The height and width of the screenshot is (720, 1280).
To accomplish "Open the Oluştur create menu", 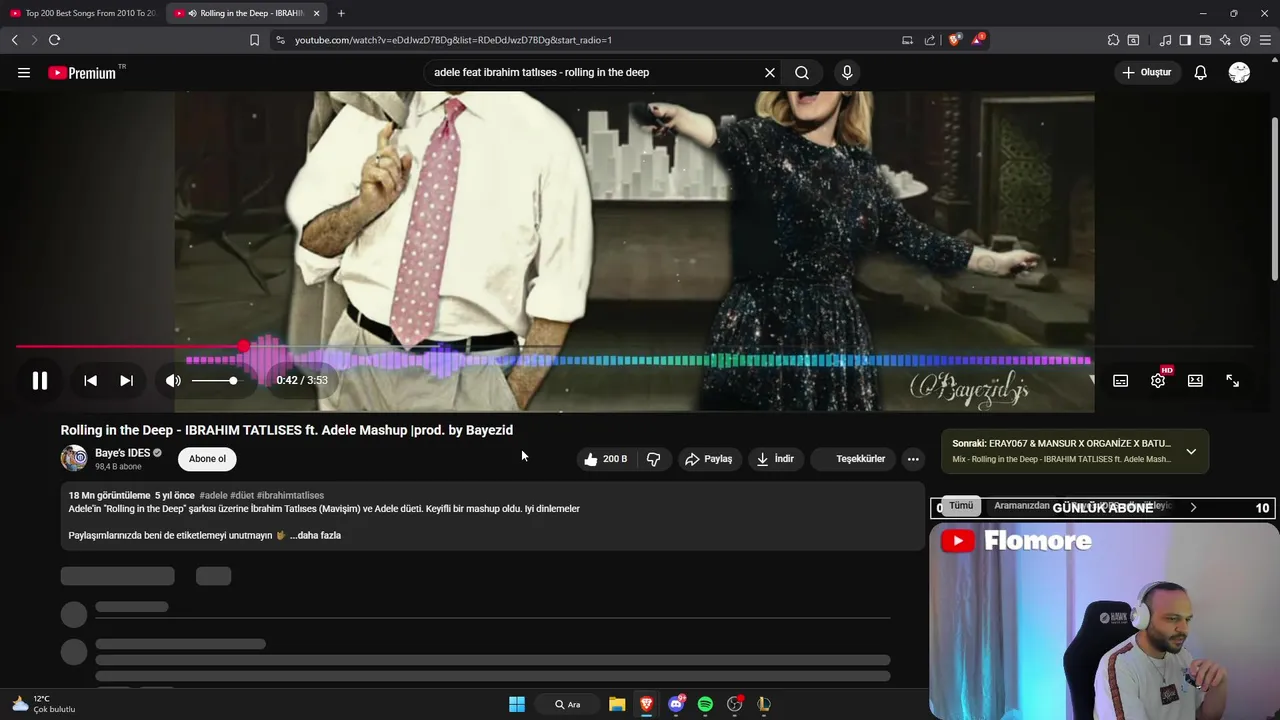I will click(x=1147, y=72).
